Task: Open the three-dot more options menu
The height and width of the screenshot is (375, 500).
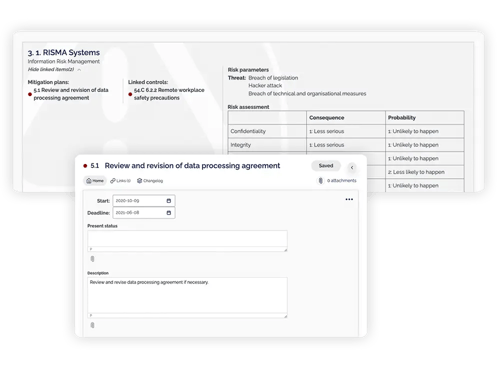Action: (349, 199)
